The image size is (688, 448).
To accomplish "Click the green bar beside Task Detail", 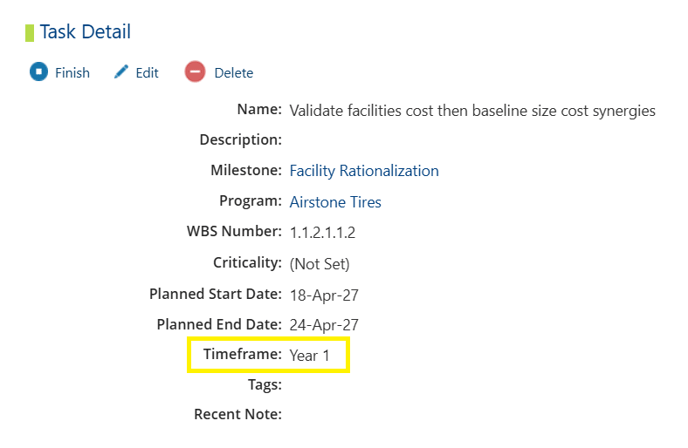I will click(29, 33).
